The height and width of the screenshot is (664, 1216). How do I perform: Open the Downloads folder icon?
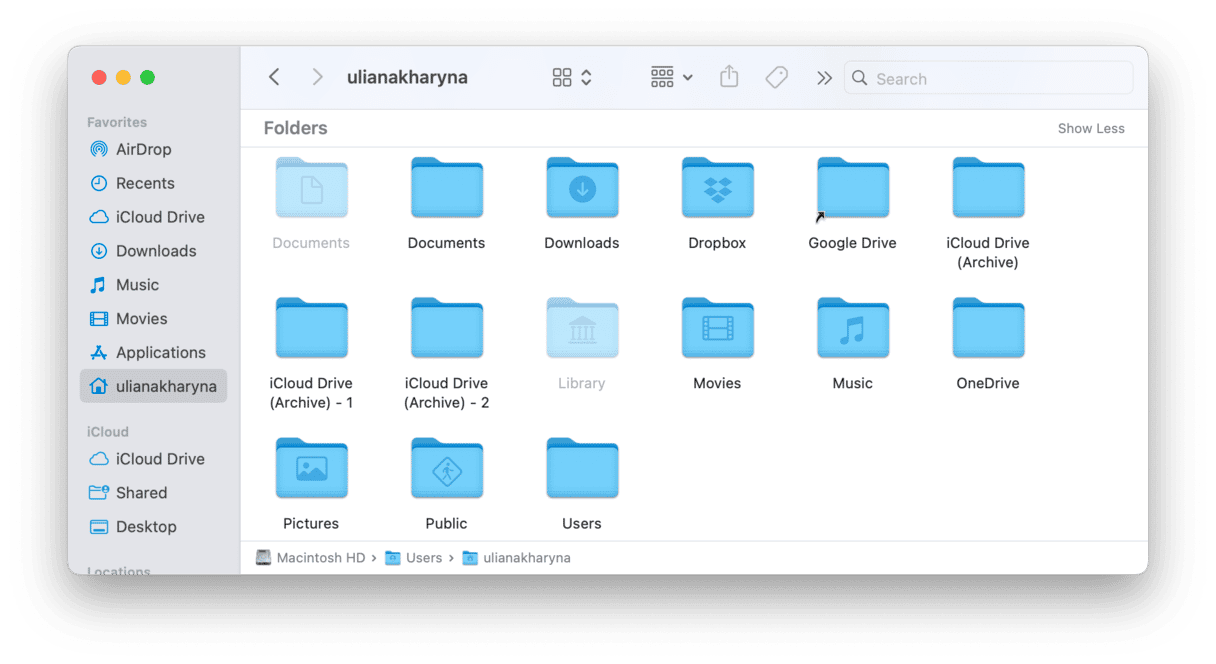point(582,189)
